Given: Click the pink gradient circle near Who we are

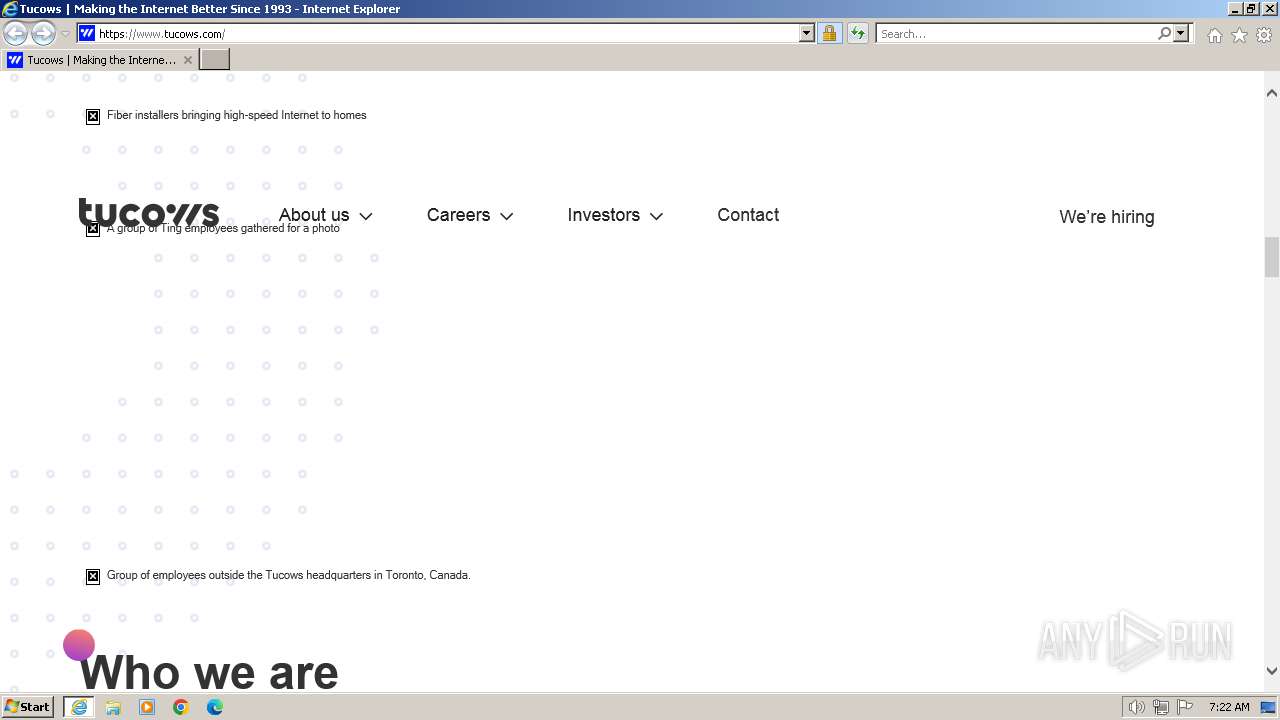Looking at the screenshot, I should click(x=79, y=645).
